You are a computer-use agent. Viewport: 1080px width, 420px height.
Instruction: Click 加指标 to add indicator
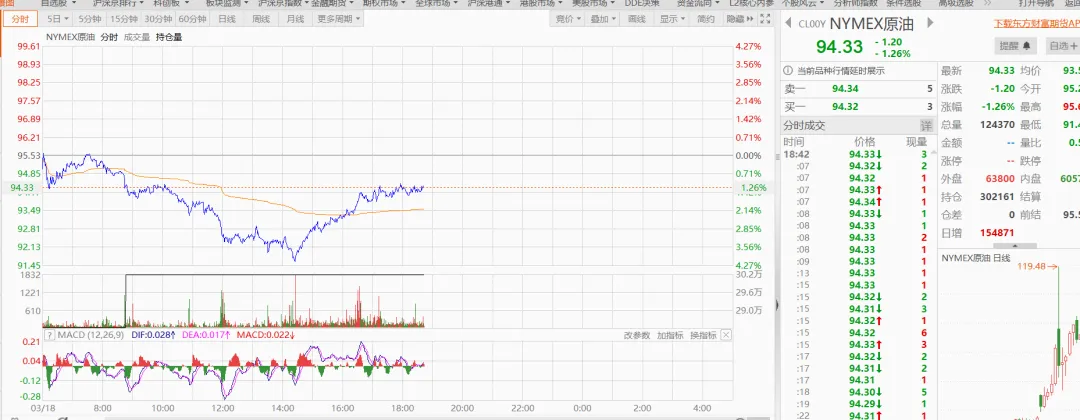(669, 335)
